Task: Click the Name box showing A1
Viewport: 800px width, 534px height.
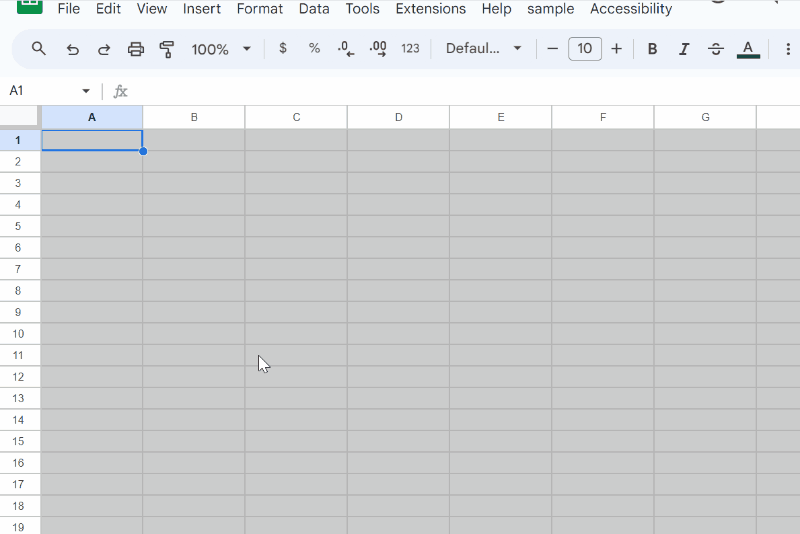Action: (x=43, y=91)
